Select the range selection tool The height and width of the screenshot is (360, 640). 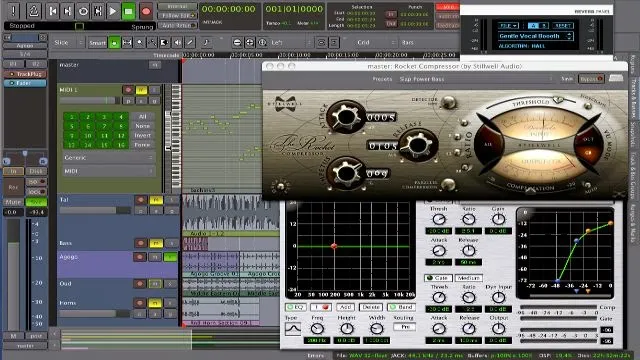click(x=127, y=42)
